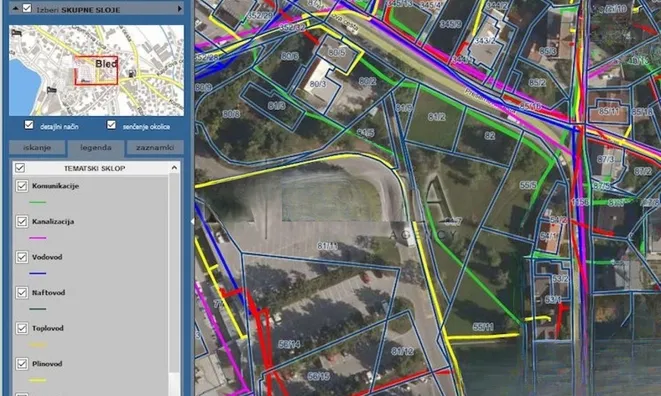Hide the Komunikacije layer
The height and width of the screenshot is (396, 661).
point(21,186)
